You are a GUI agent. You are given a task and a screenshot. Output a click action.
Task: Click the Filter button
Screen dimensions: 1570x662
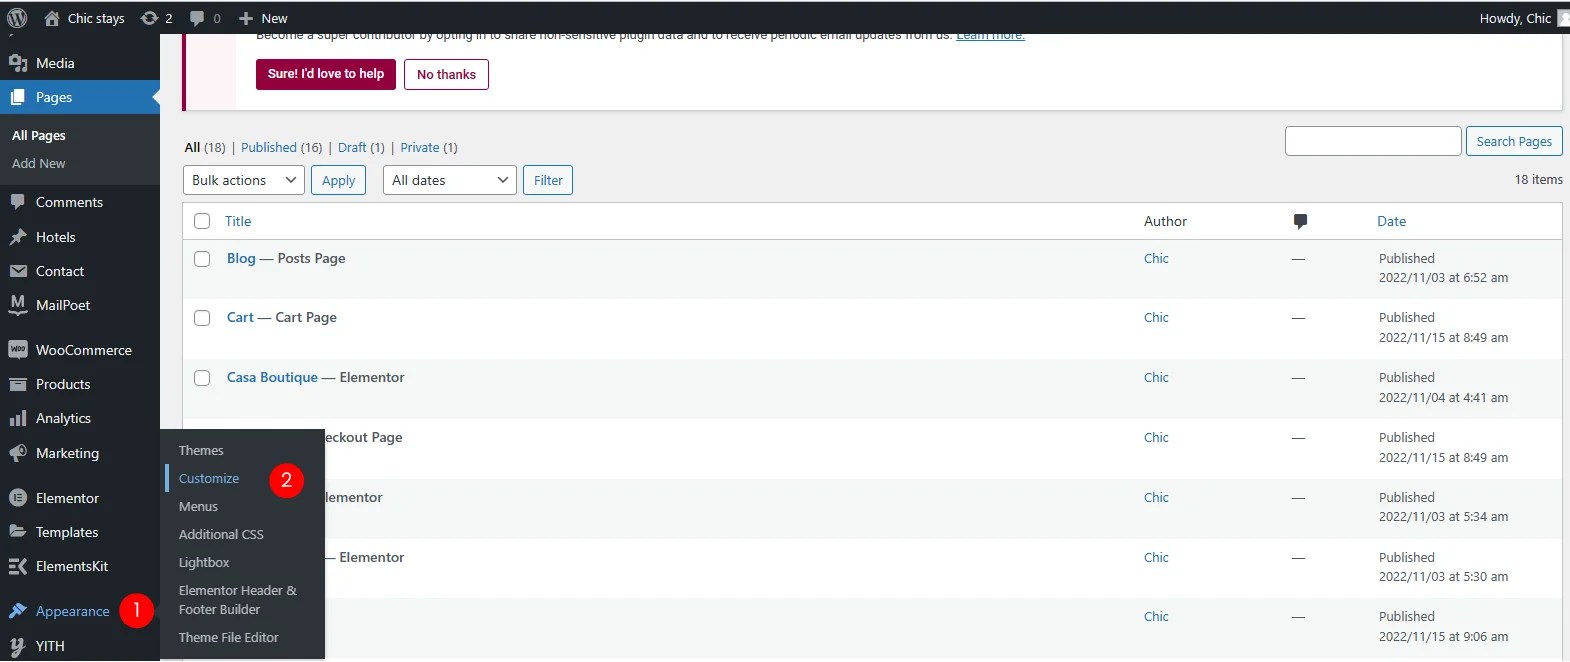pos(548,180)
